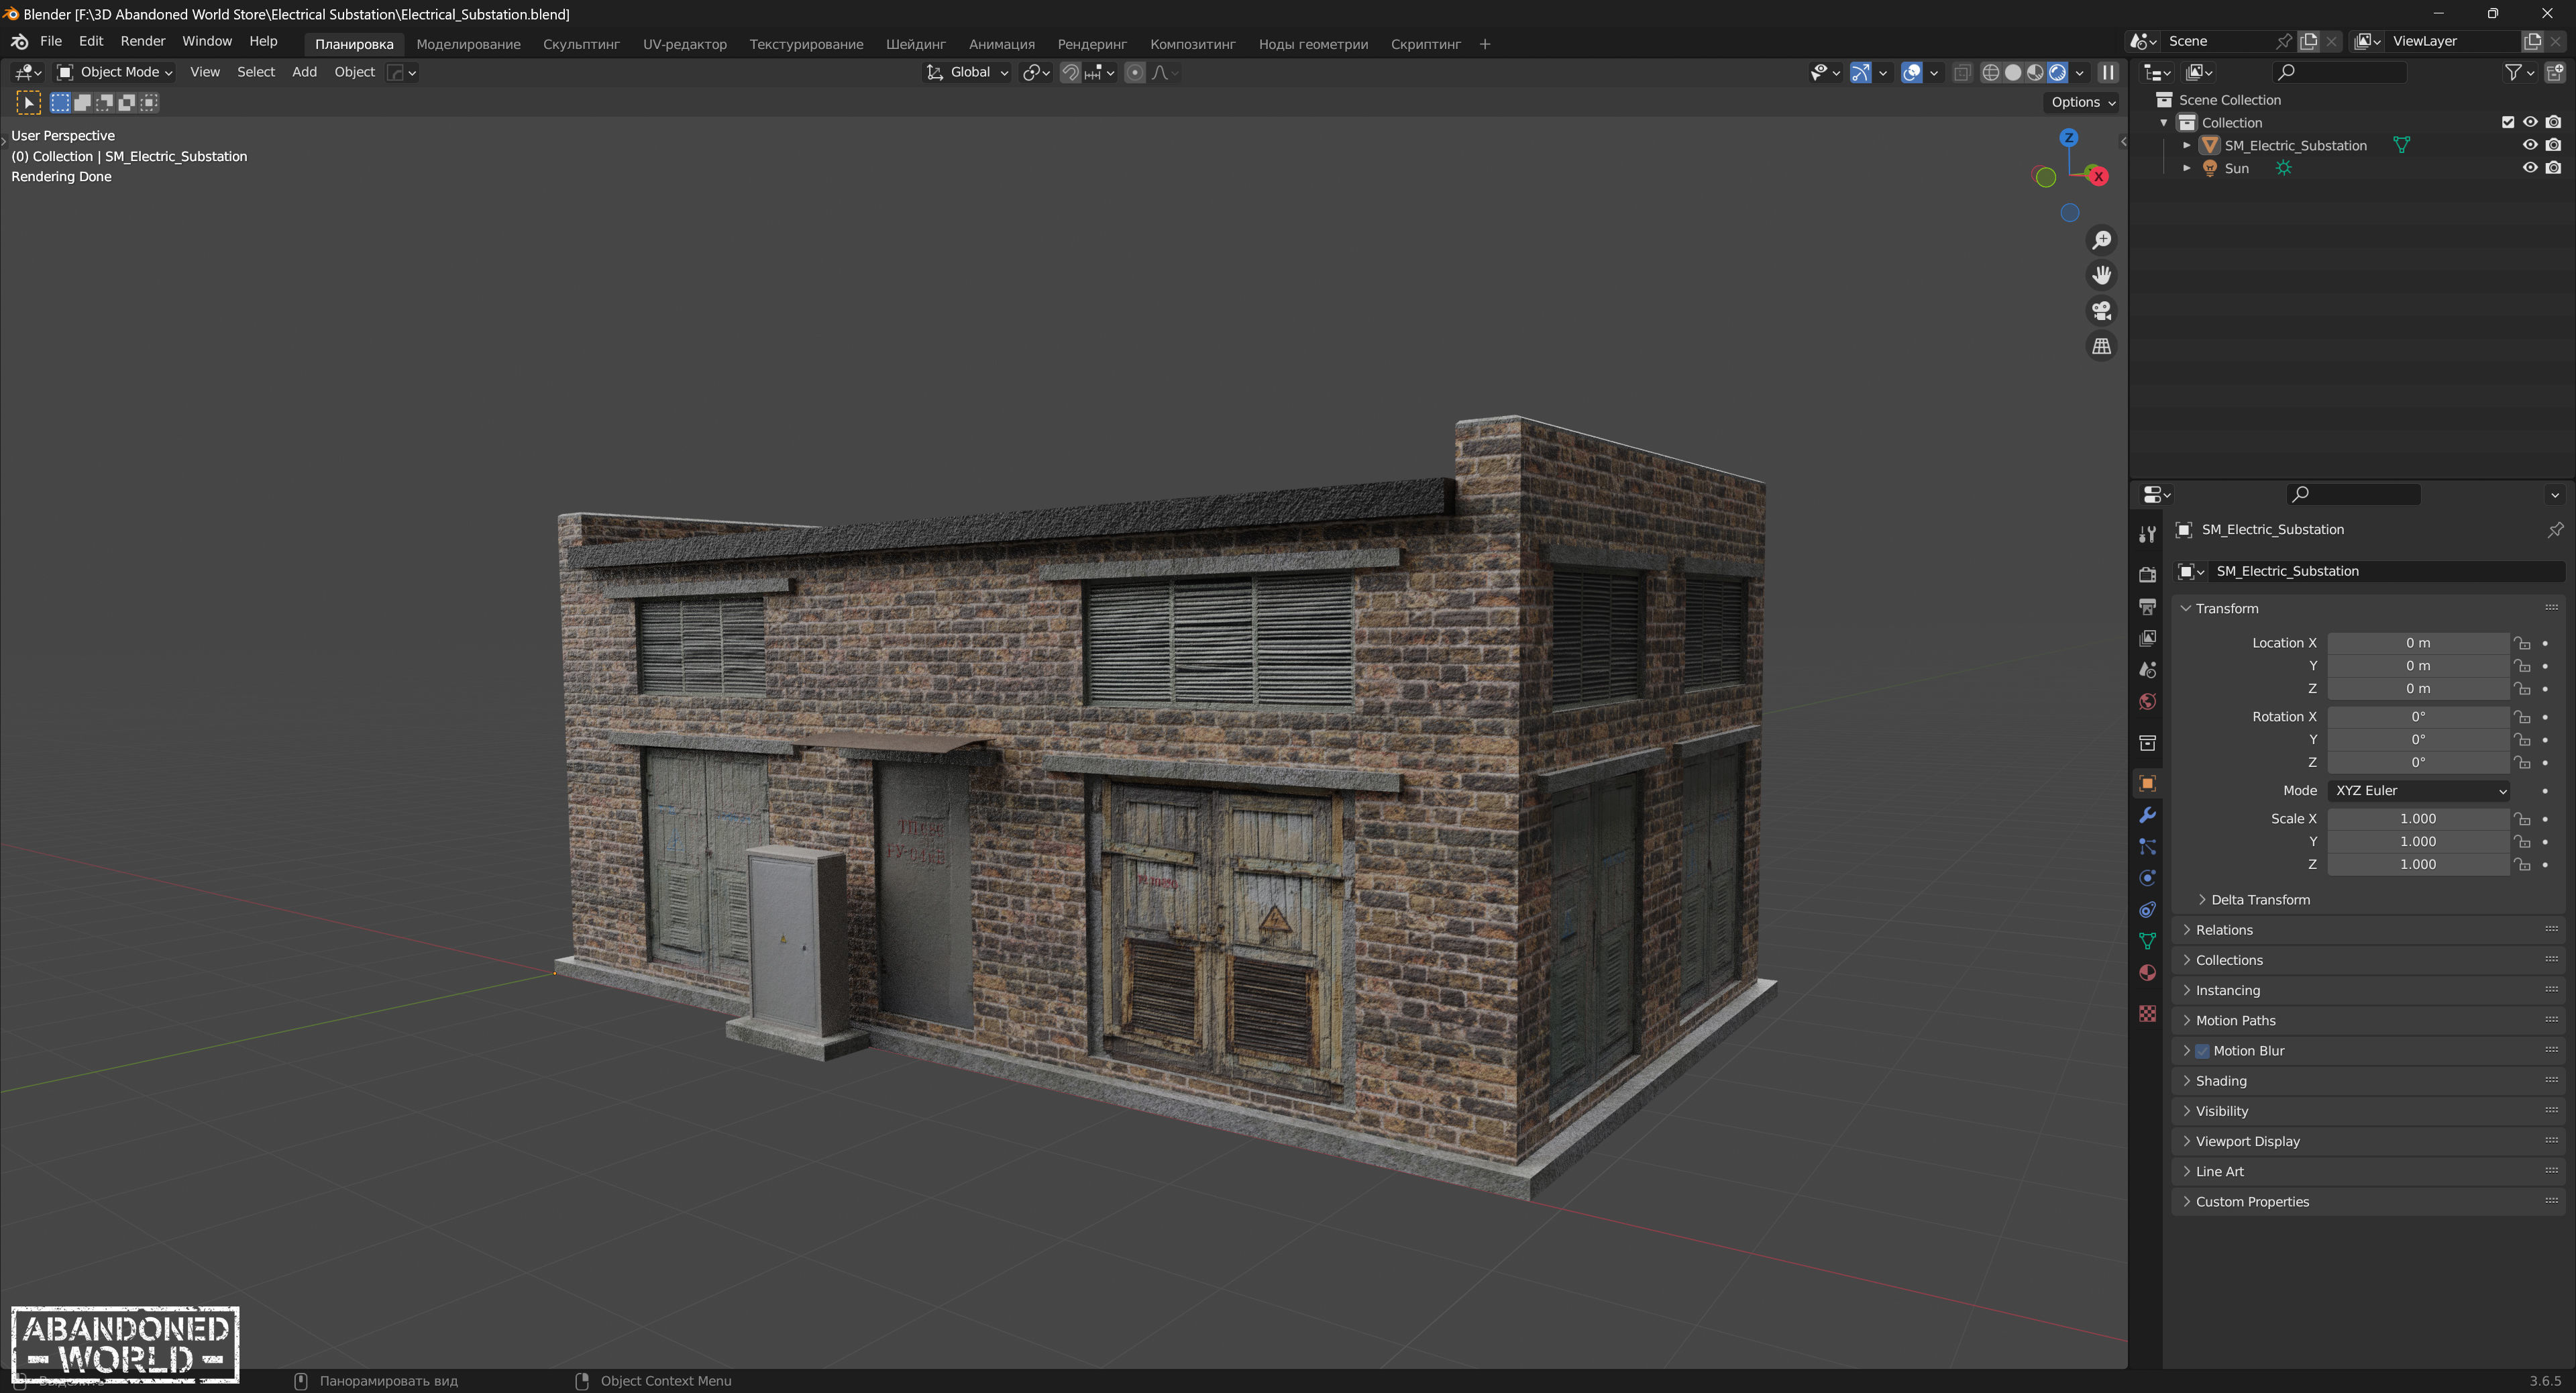
Task: Toggle viewport gizmos visibility
Action: 1860,72
